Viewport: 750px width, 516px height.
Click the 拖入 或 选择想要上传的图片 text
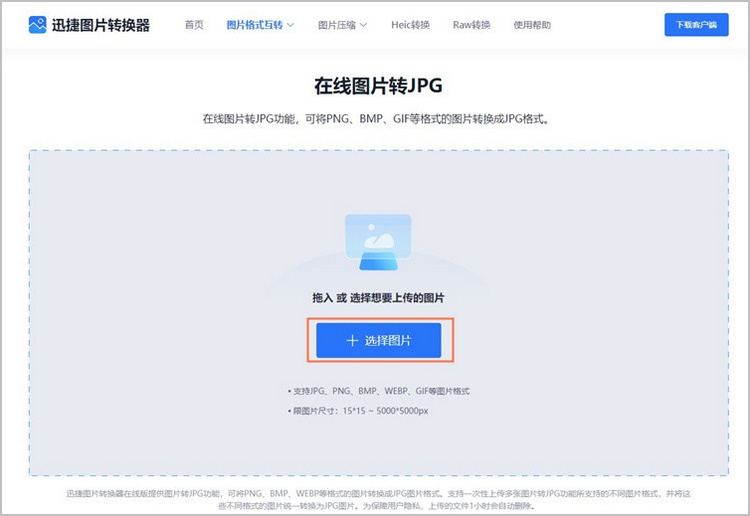point(378,298)
